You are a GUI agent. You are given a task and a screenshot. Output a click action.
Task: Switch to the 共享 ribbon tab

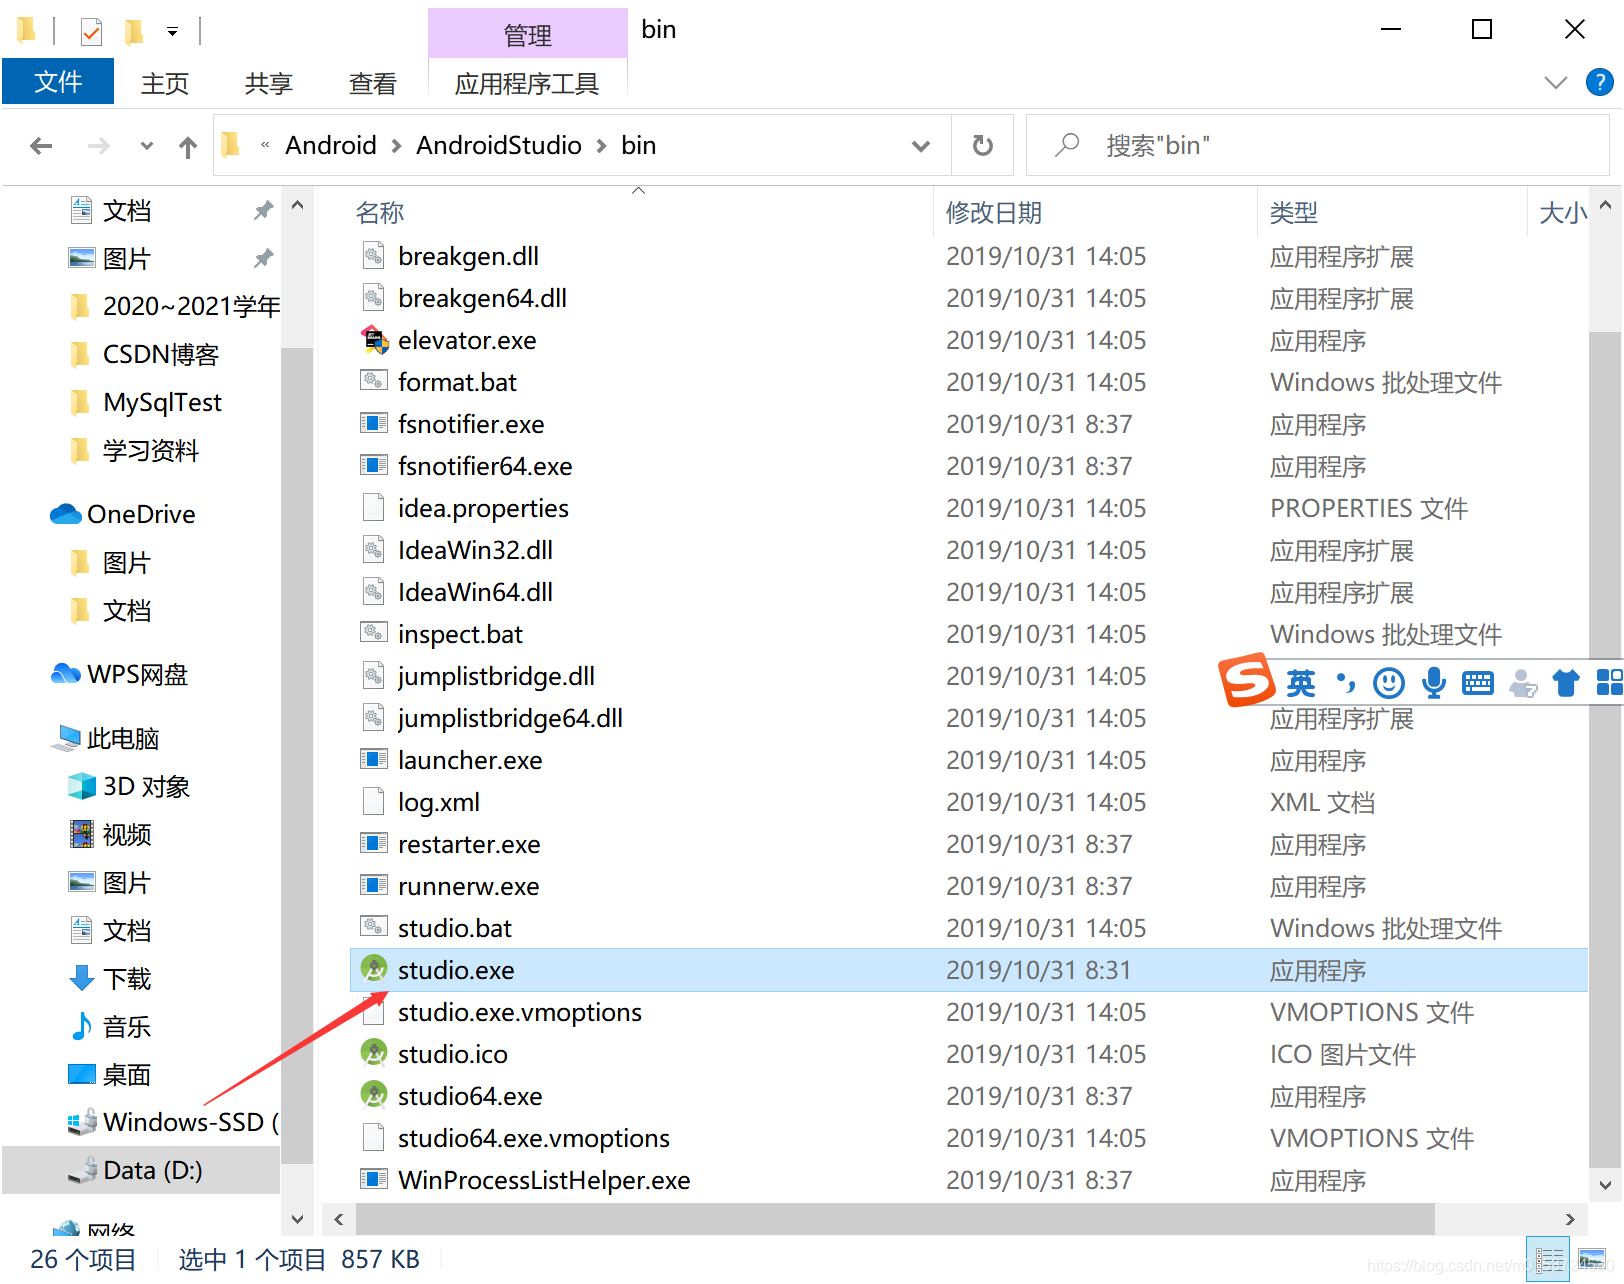point(269,83)
